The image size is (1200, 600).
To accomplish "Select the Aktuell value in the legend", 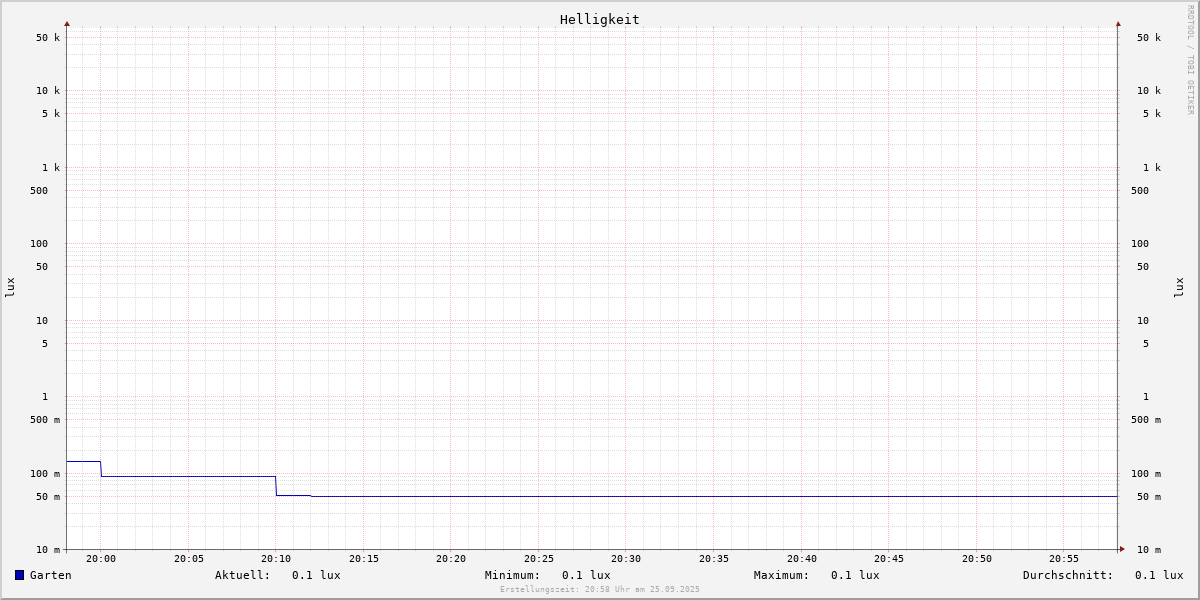I will 316,575.
